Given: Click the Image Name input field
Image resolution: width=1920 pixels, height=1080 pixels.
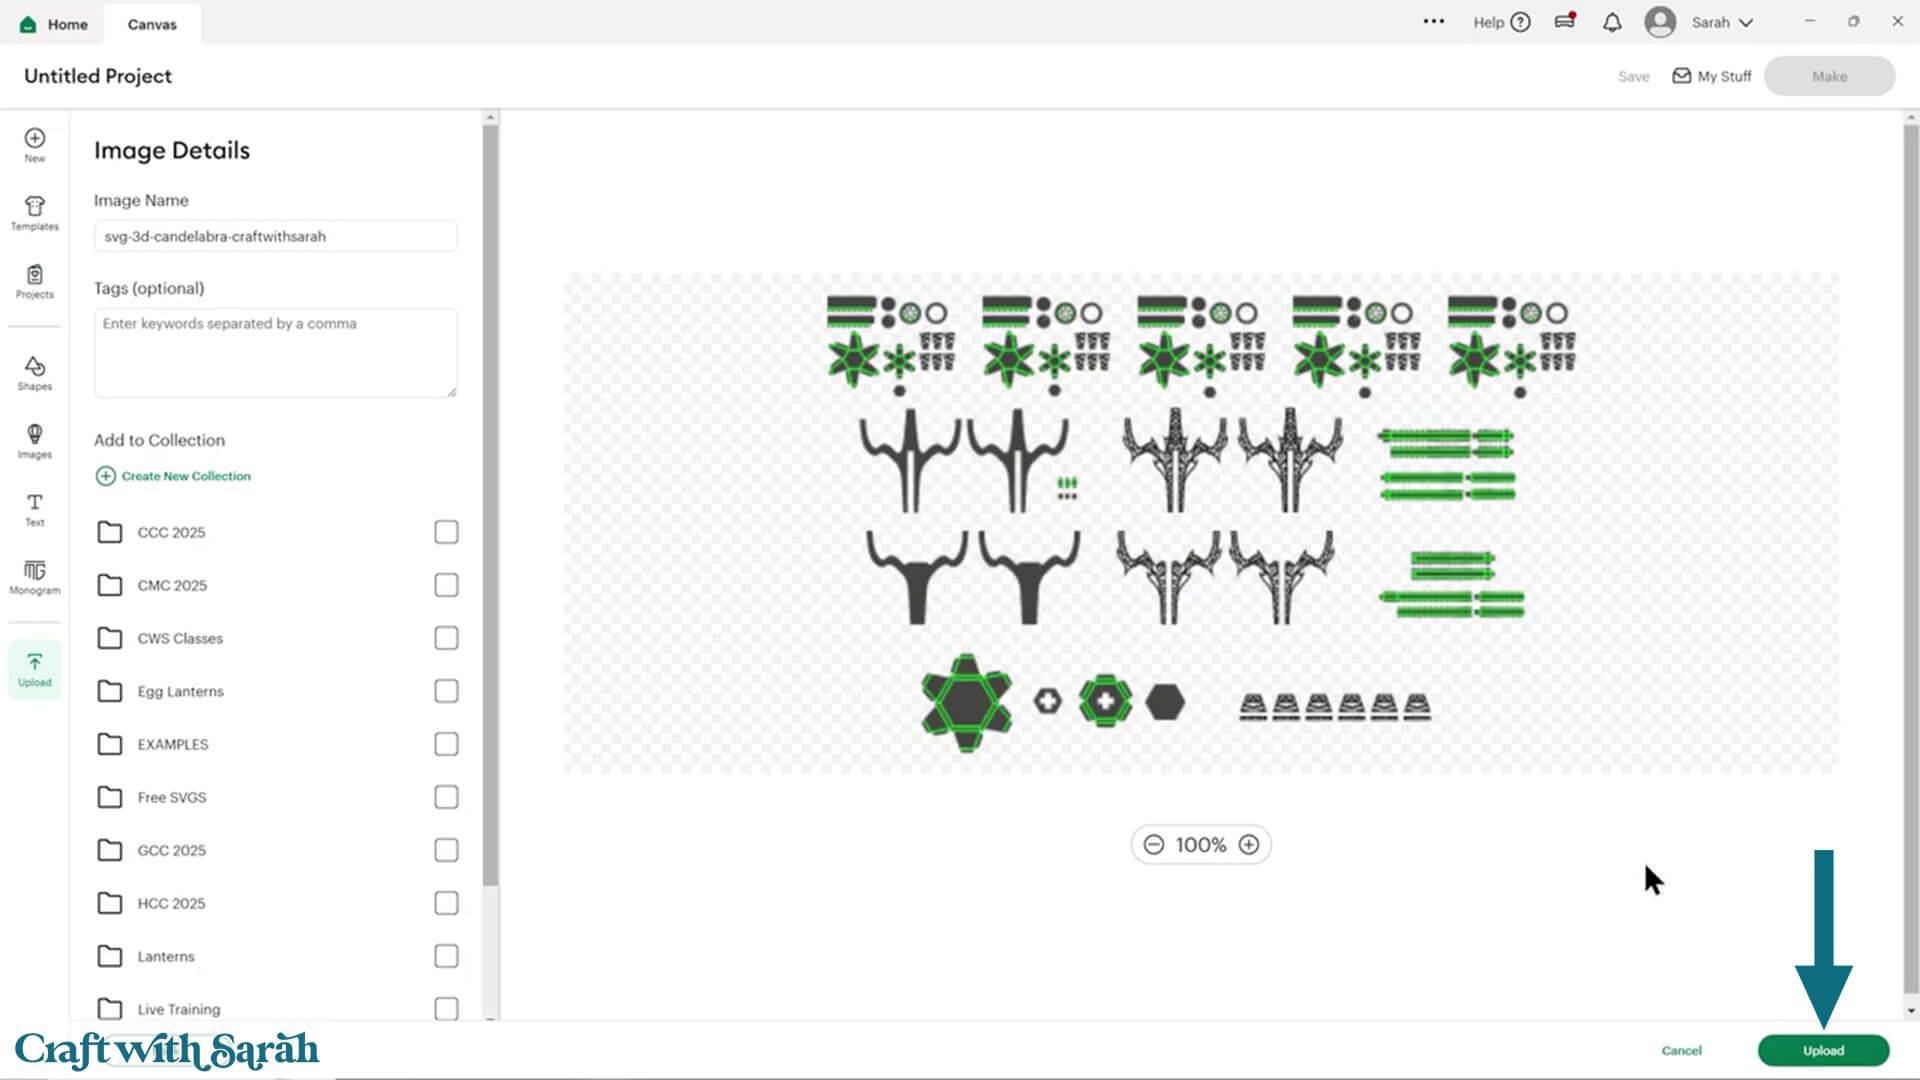Looking at the screenshot, I should click(x=275, y=237).
